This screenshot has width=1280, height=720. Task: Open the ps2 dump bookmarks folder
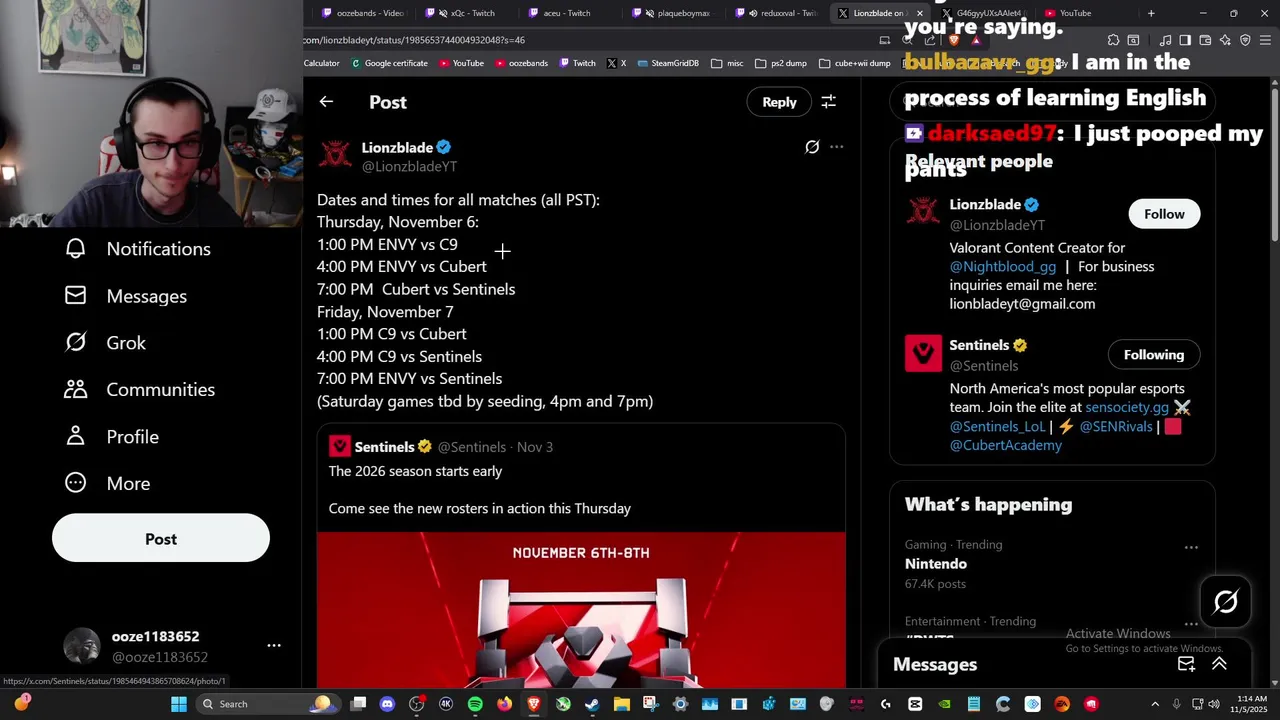pyautogui.click(x=781, y=63)
